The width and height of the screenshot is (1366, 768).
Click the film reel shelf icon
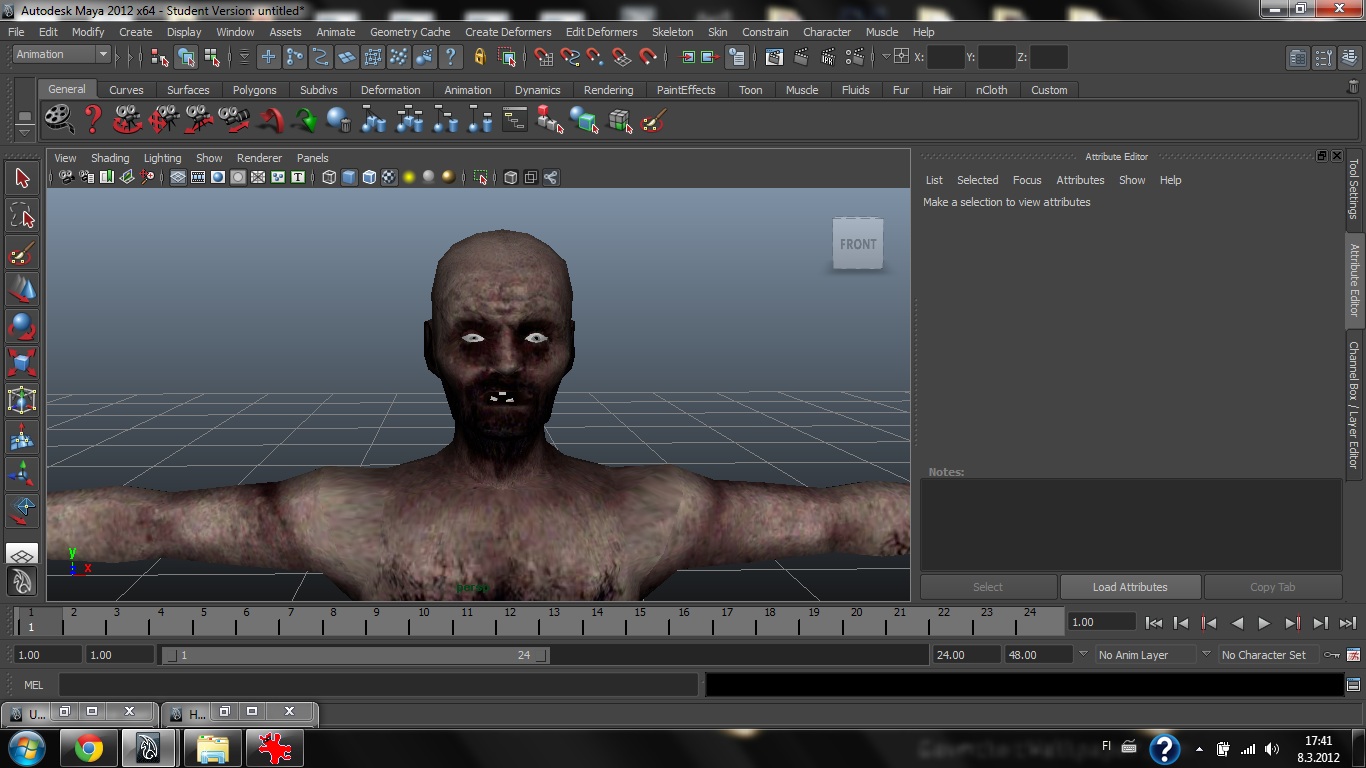[59, 121]
